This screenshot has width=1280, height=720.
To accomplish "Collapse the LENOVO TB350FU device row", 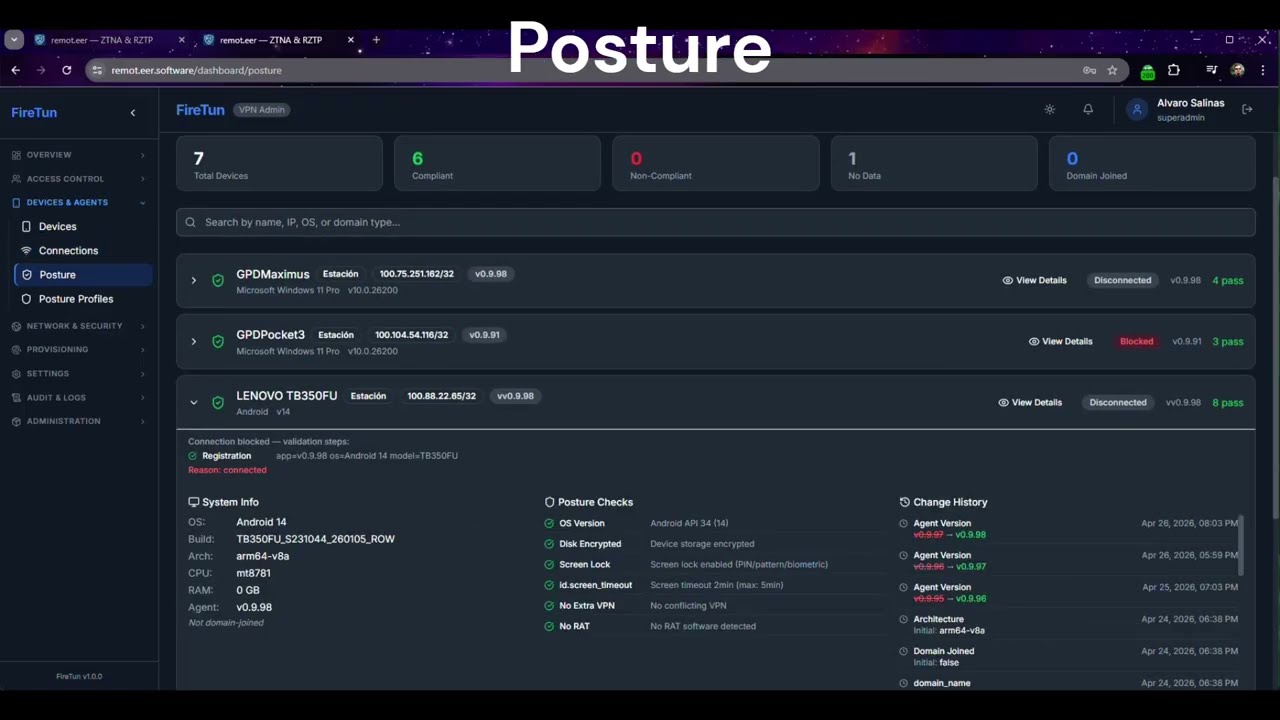I will (x=194, y=403).
